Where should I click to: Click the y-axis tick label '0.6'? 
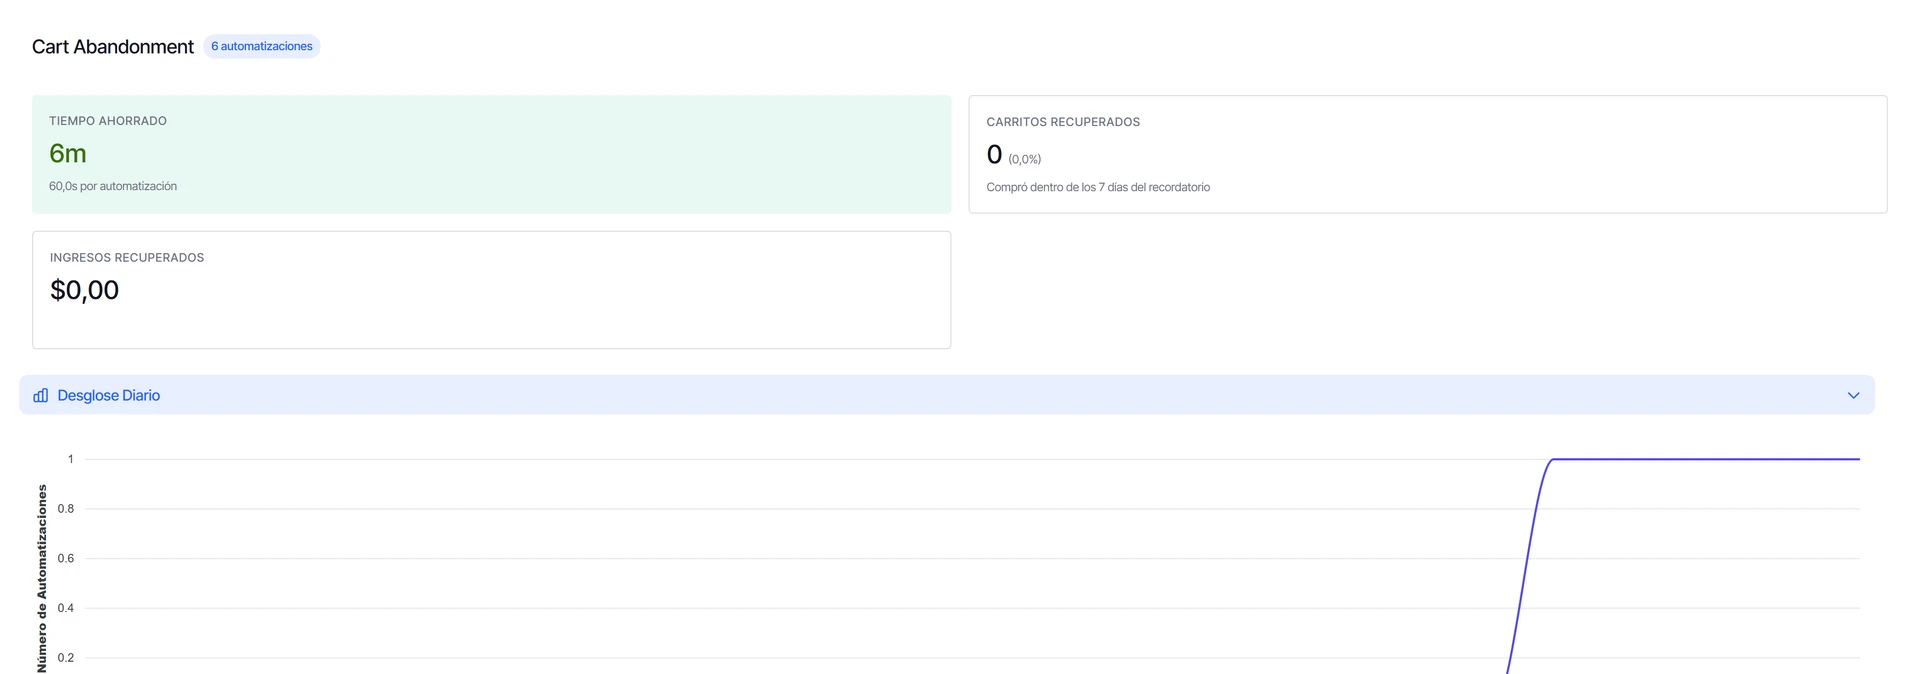point(66,558)
